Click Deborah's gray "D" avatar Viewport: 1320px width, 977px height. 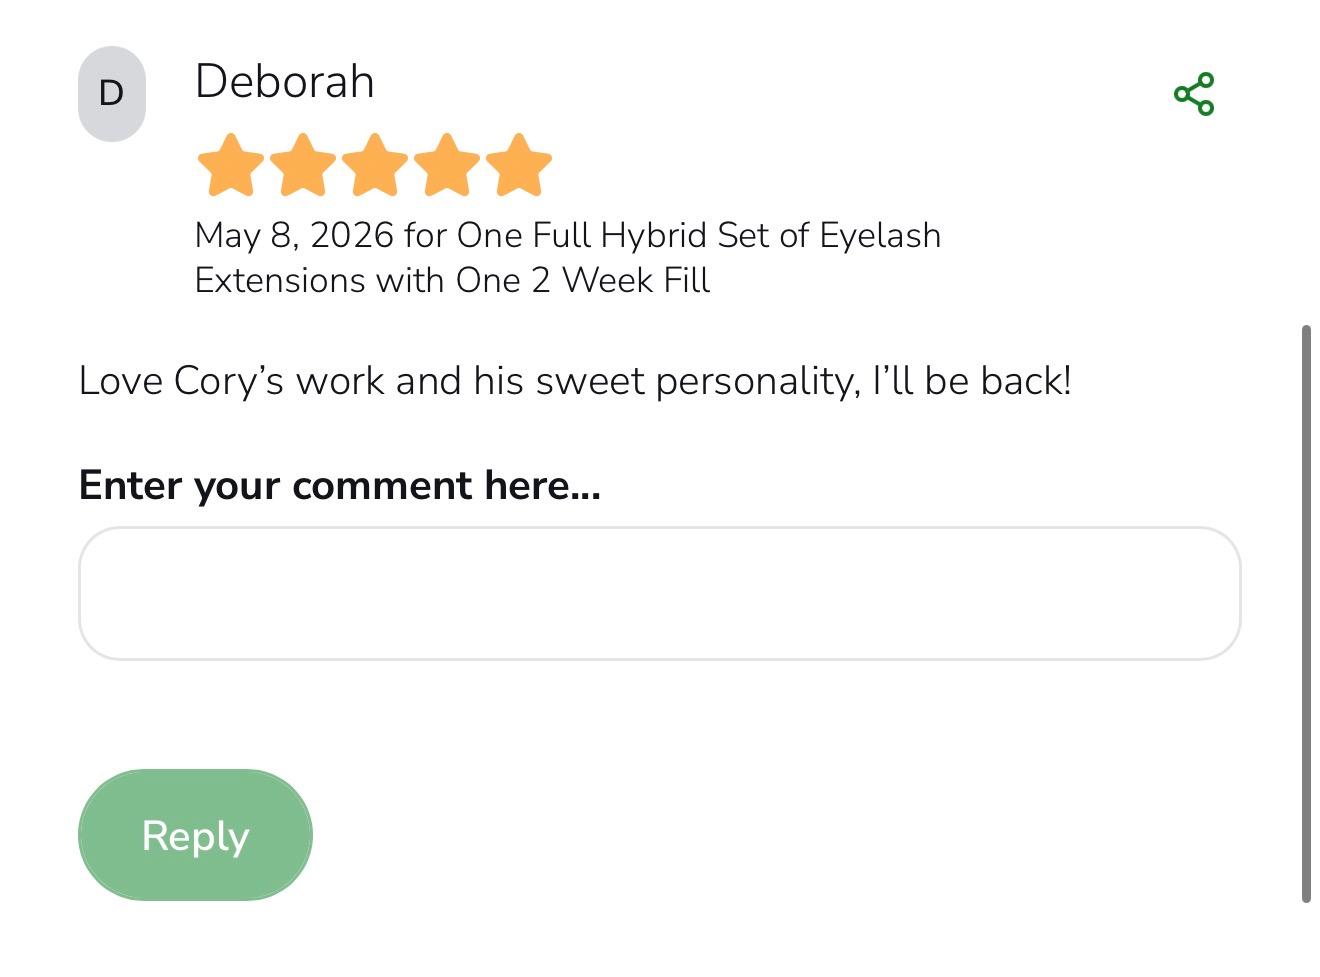[x=112, y=93]
